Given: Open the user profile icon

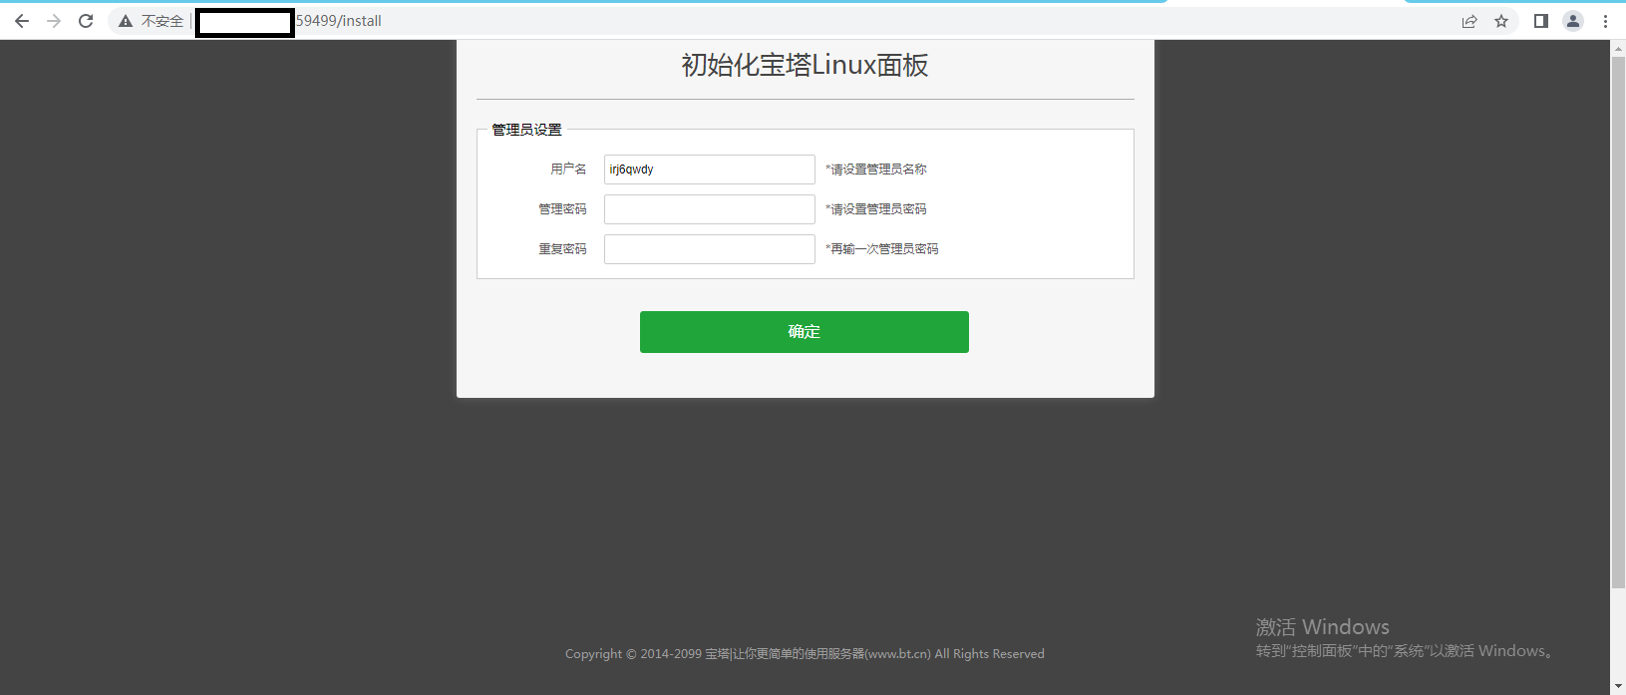Looking at the screenshot, I should click(1573, 21).
